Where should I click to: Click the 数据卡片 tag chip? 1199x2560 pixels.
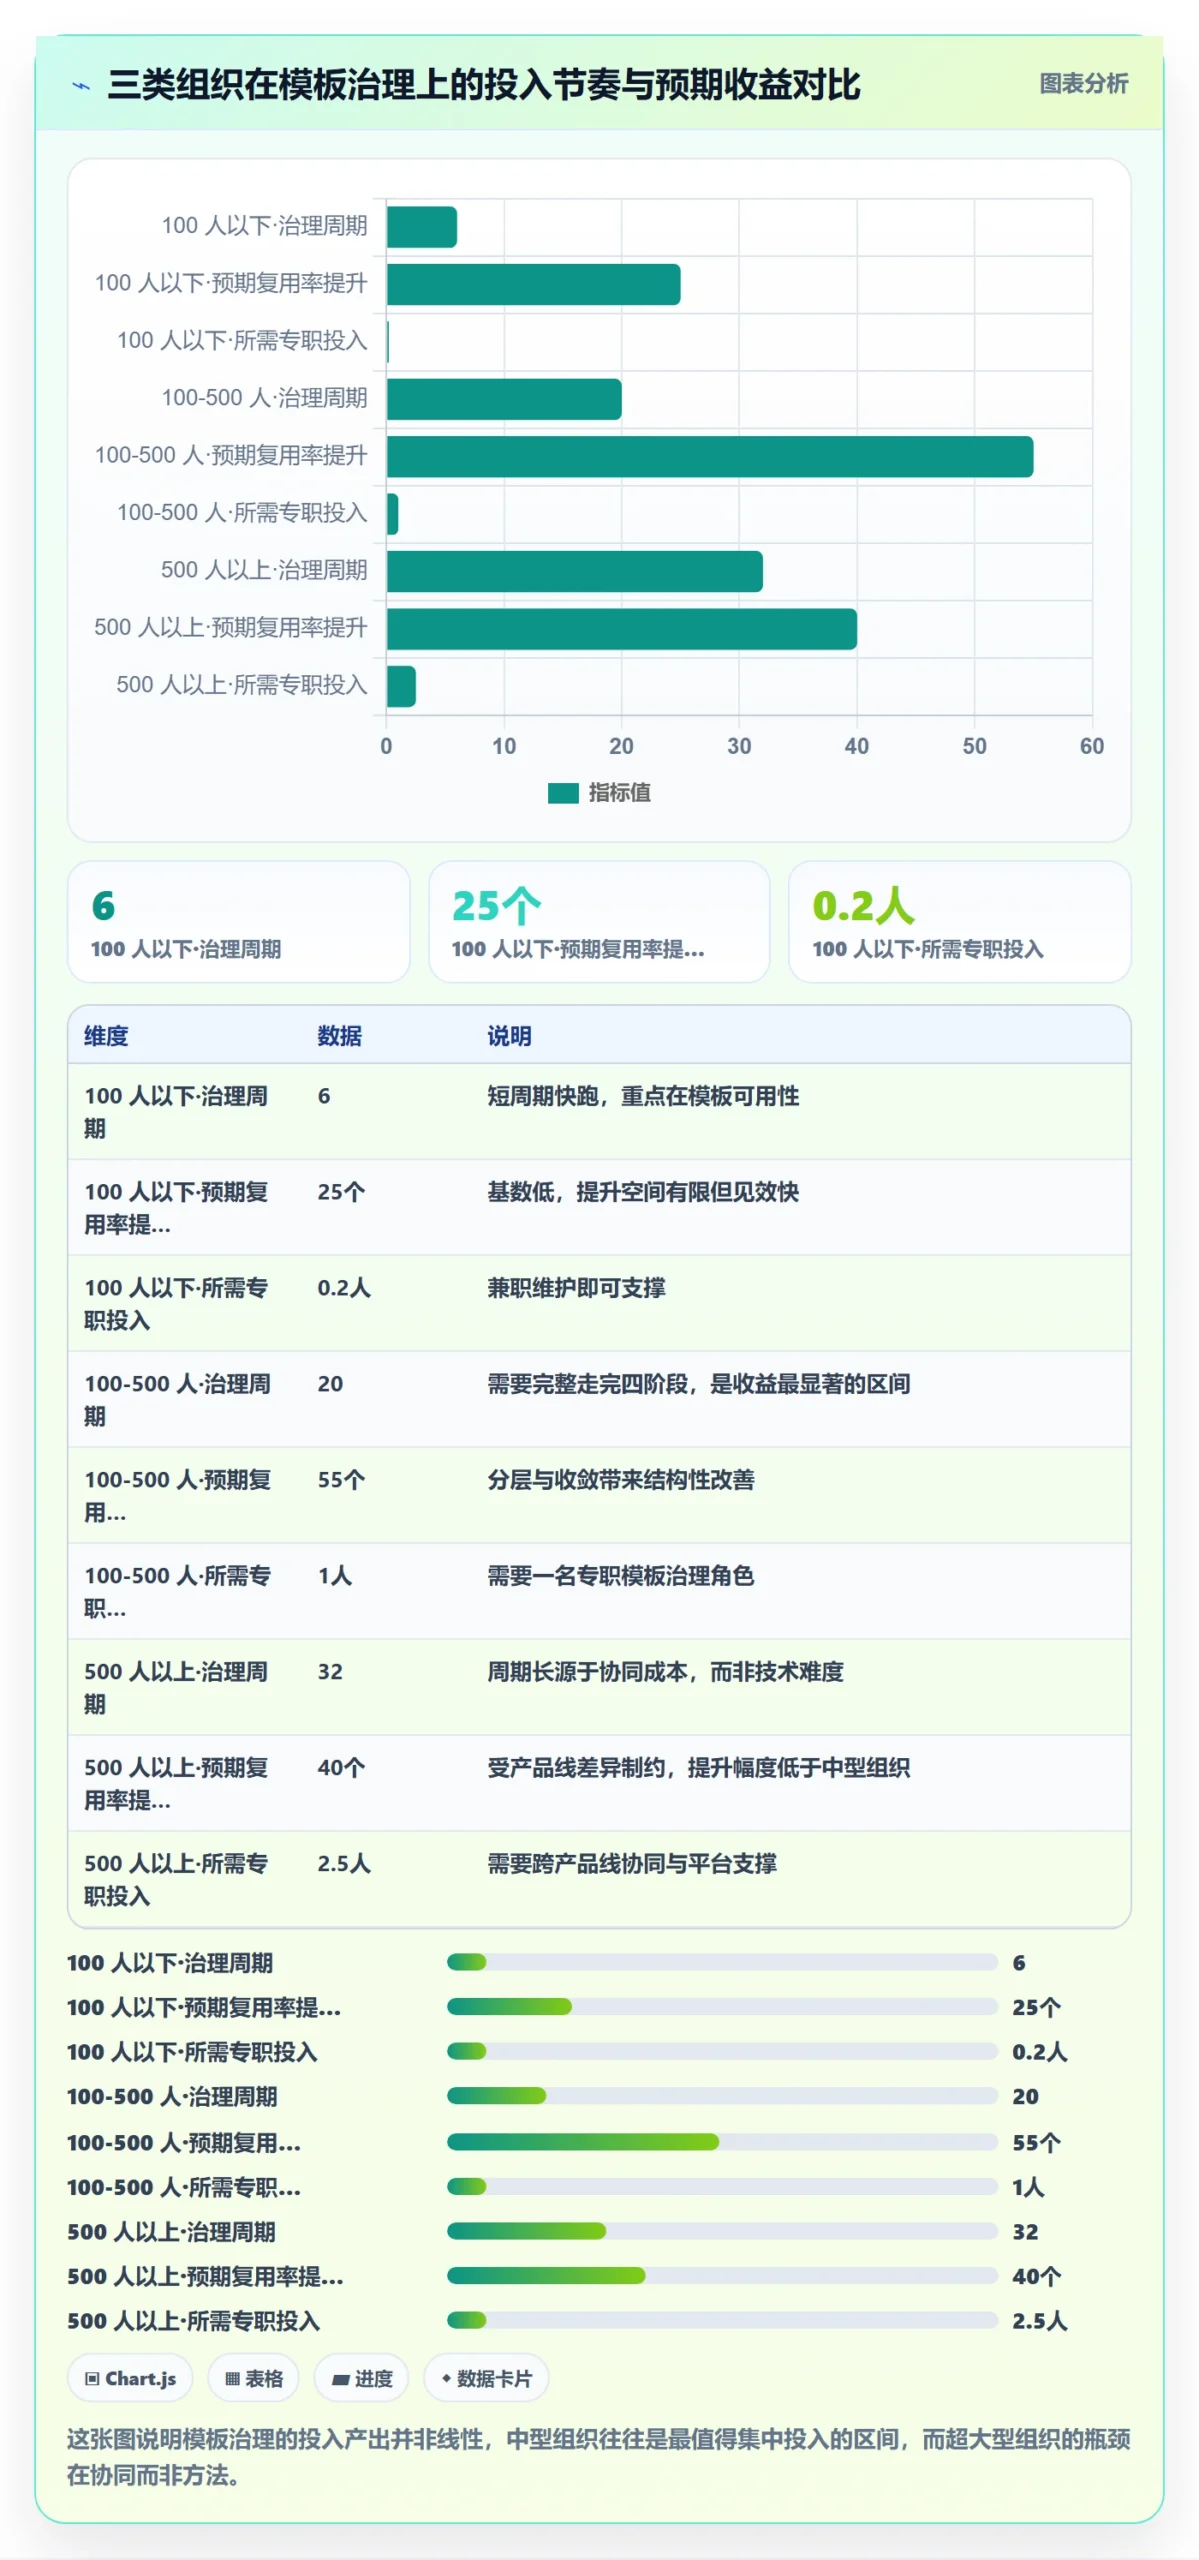click(x=486, y=2378)
